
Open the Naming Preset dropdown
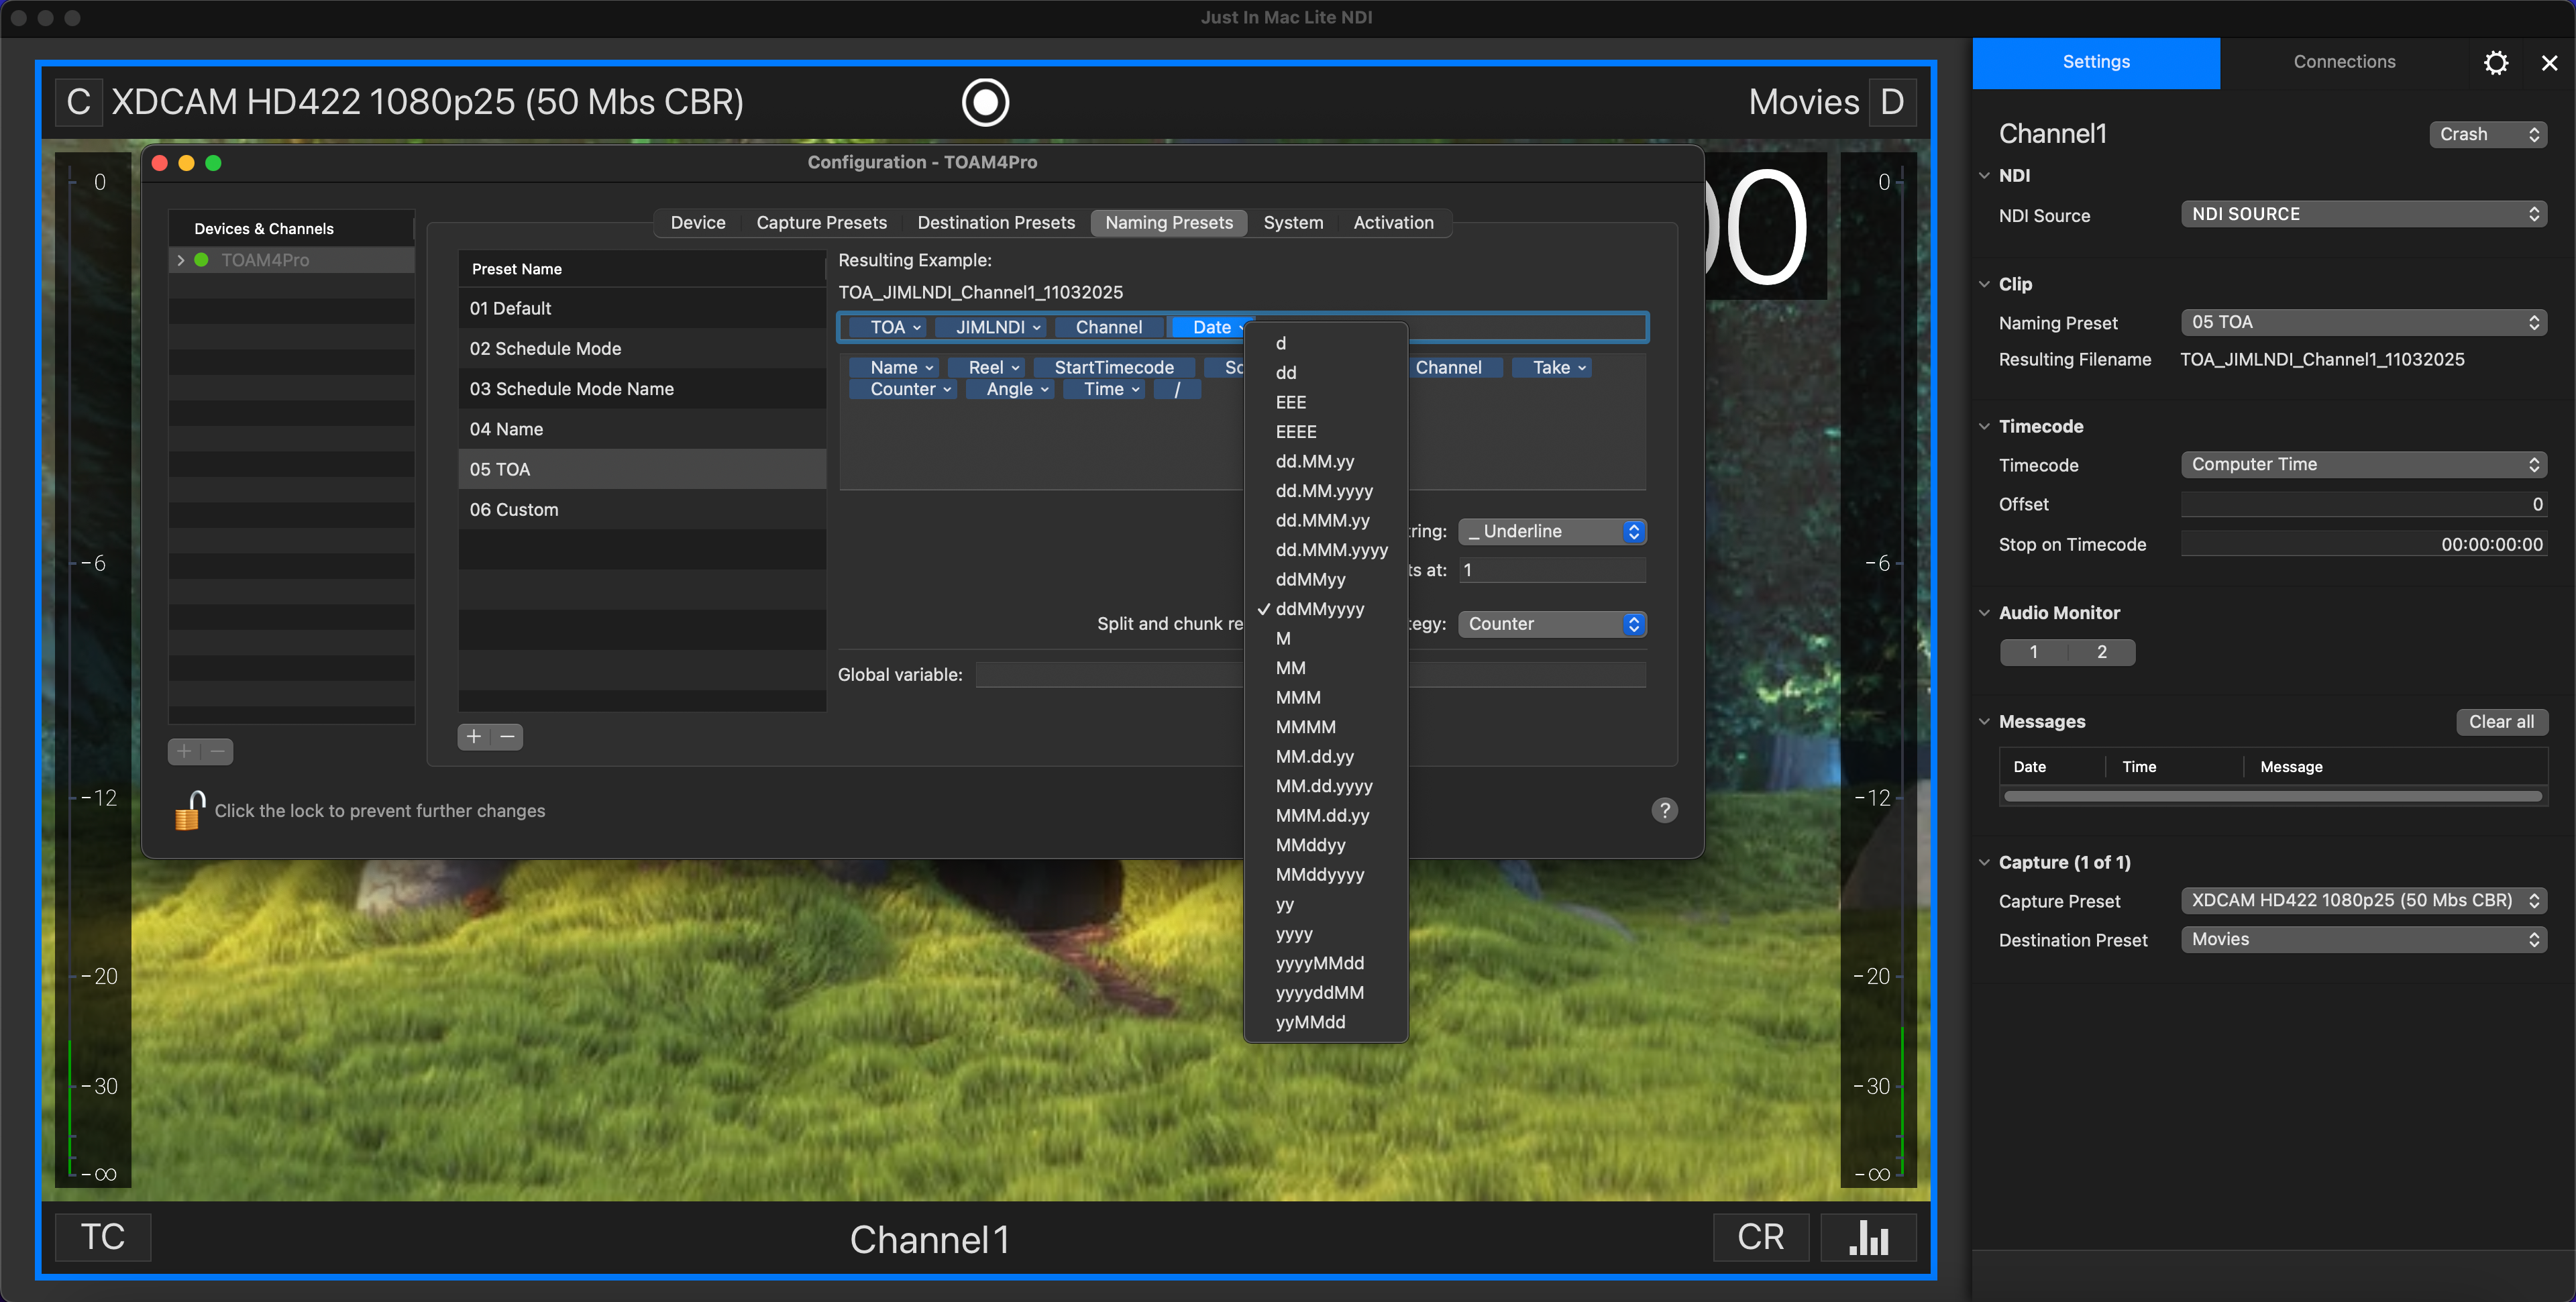(x=2364, y=322)
